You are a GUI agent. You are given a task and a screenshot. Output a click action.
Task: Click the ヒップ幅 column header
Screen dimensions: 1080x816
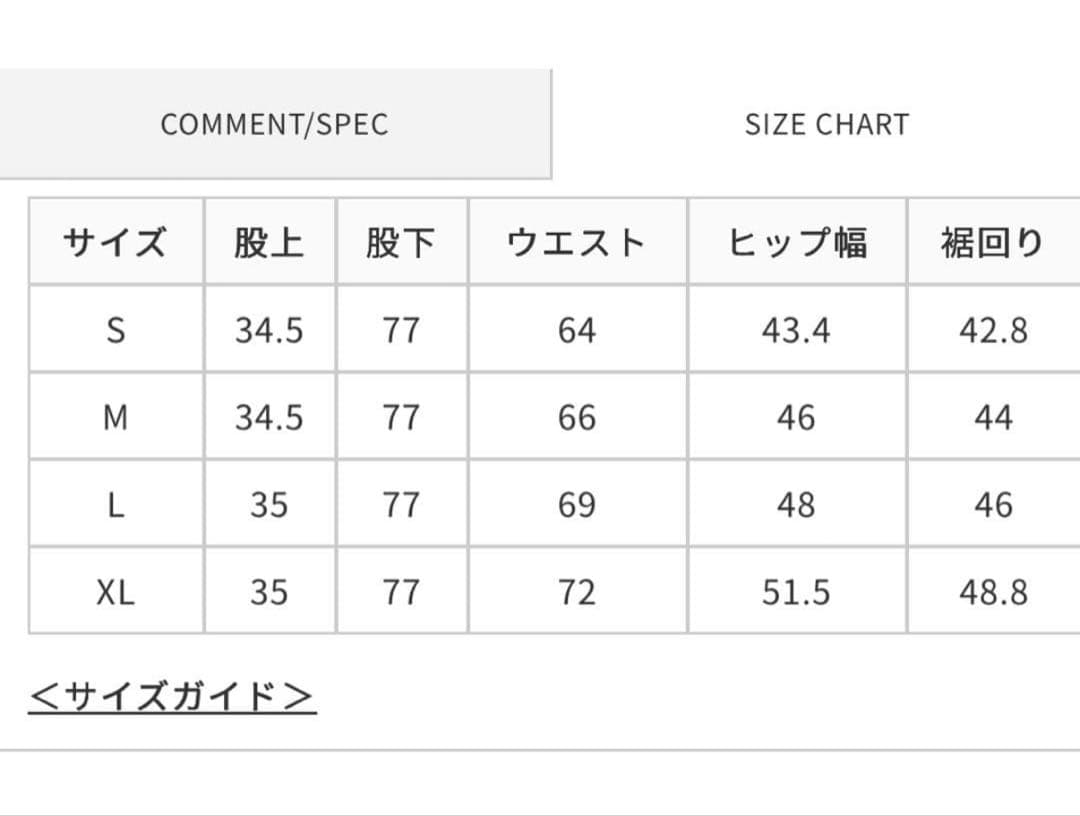tap(795, 240)
